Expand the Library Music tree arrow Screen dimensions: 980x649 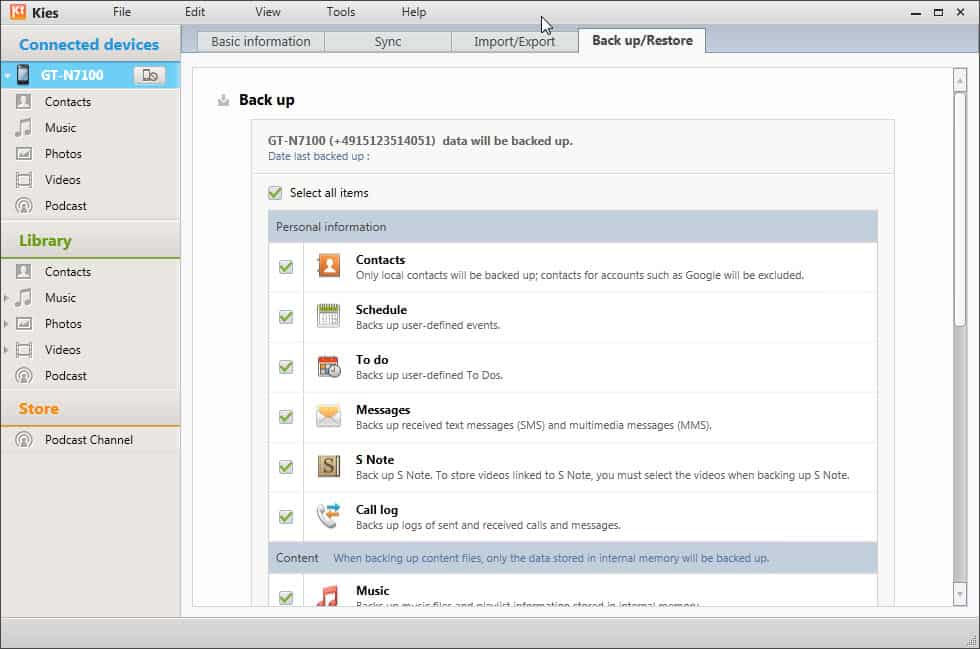pos(7,298)
